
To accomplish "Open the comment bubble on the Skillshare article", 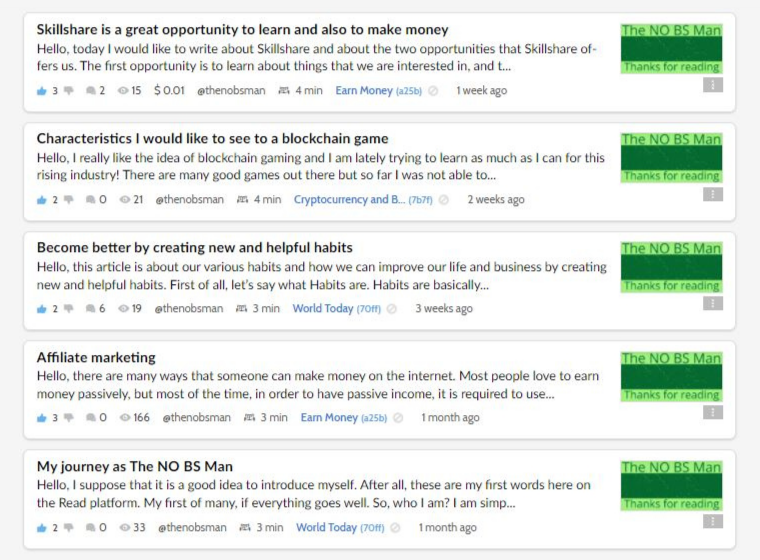I will (x=90, y=91).
